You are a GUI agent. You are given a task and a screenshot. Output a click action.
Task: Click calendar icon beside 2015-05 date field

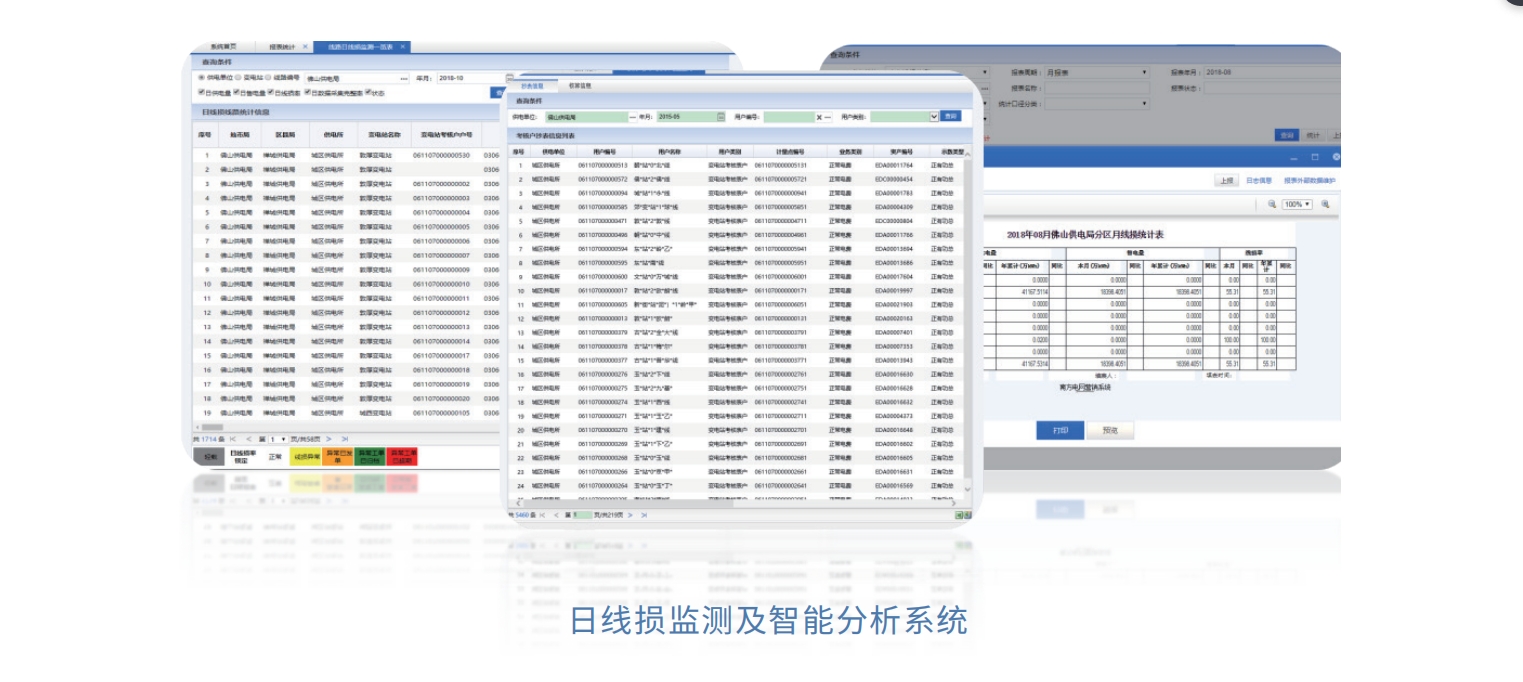(x=720, y=117)
